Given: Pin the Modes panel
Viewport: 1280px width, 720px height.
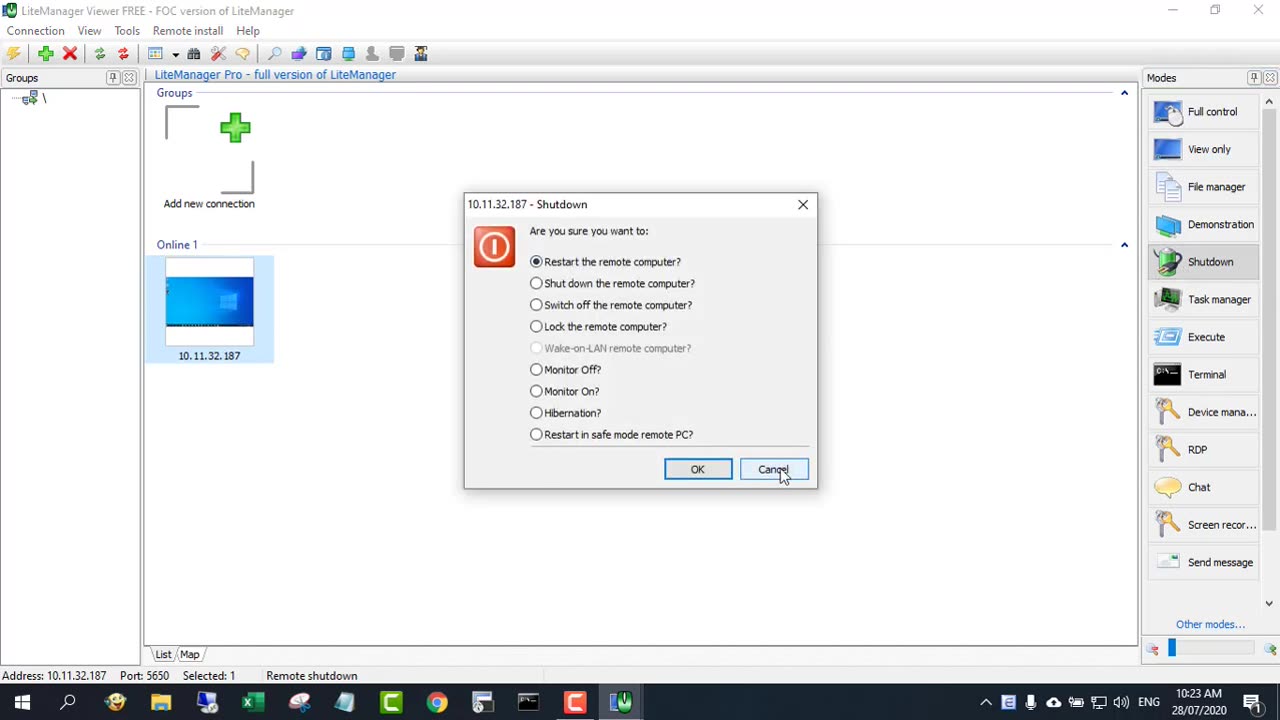Looking at the screenshot, I should (x=1253, y=78).
